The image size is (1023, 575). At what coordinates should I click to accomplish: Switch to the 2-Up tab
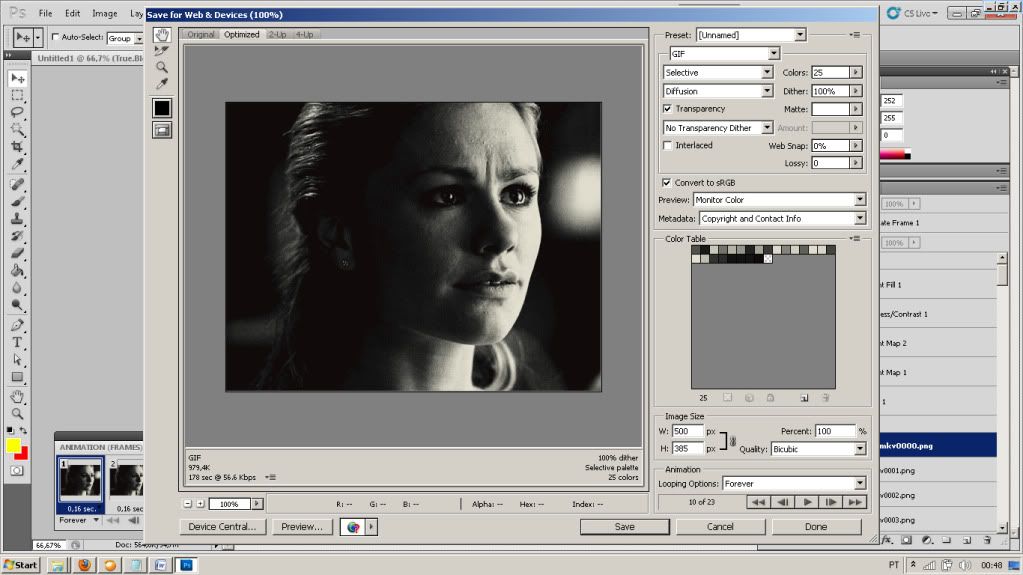277,34
